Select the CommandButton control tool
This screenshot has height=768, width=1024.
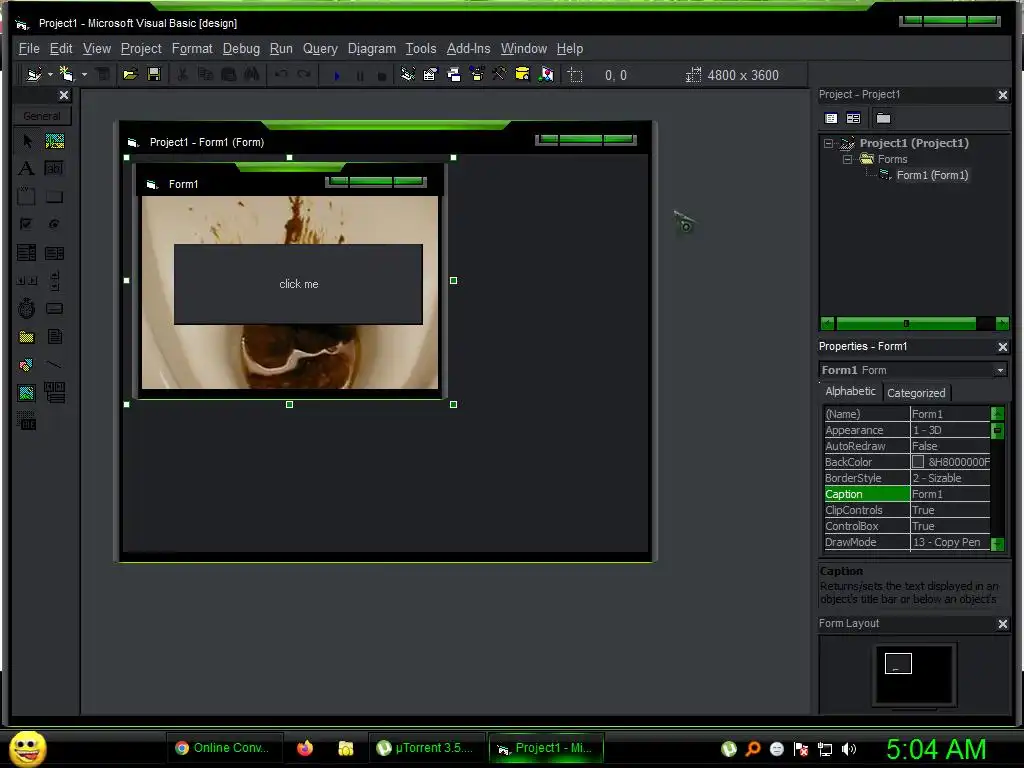pyautogui.click(x=54, y=197)
